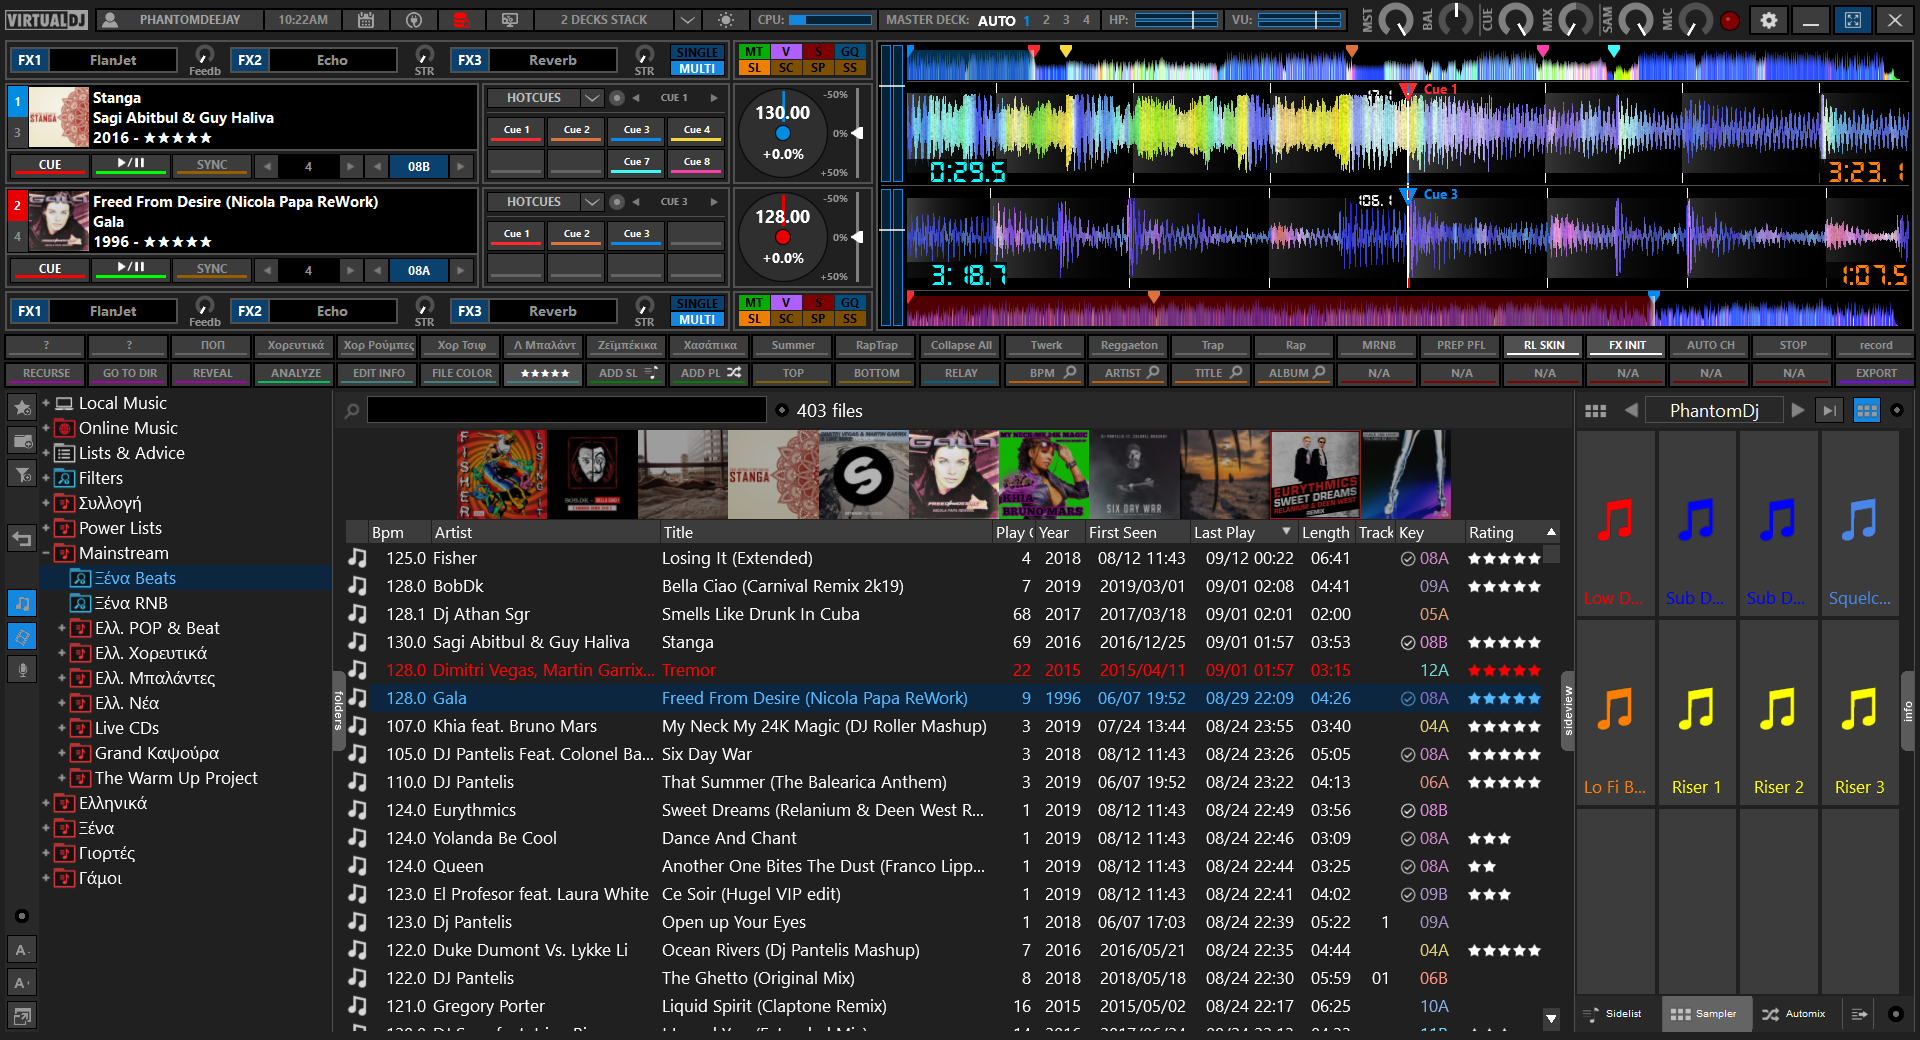Click the previous sampler bank arrow
Viewport: 1920px width, 1040px height.
point(1631,410)
